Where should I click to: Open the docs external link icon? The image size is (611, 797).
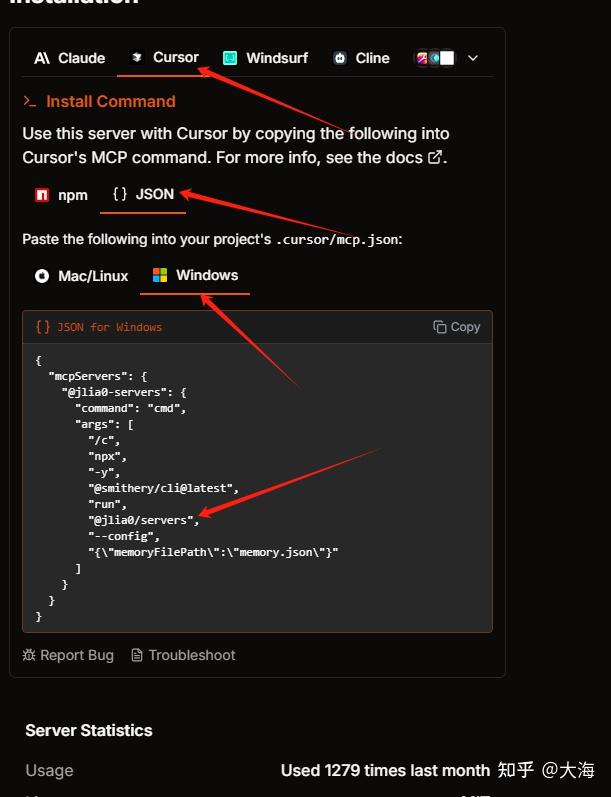435,158
